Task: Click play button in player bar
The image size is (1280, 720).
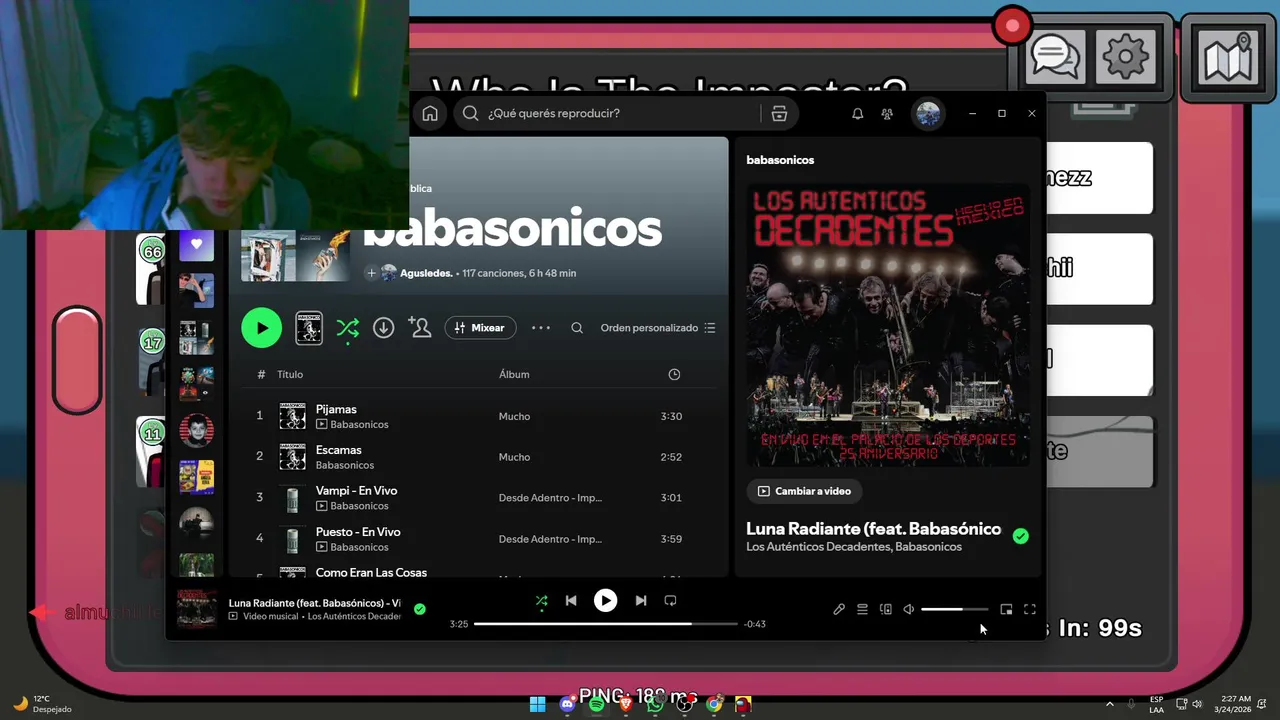Action: coord(605,600)
